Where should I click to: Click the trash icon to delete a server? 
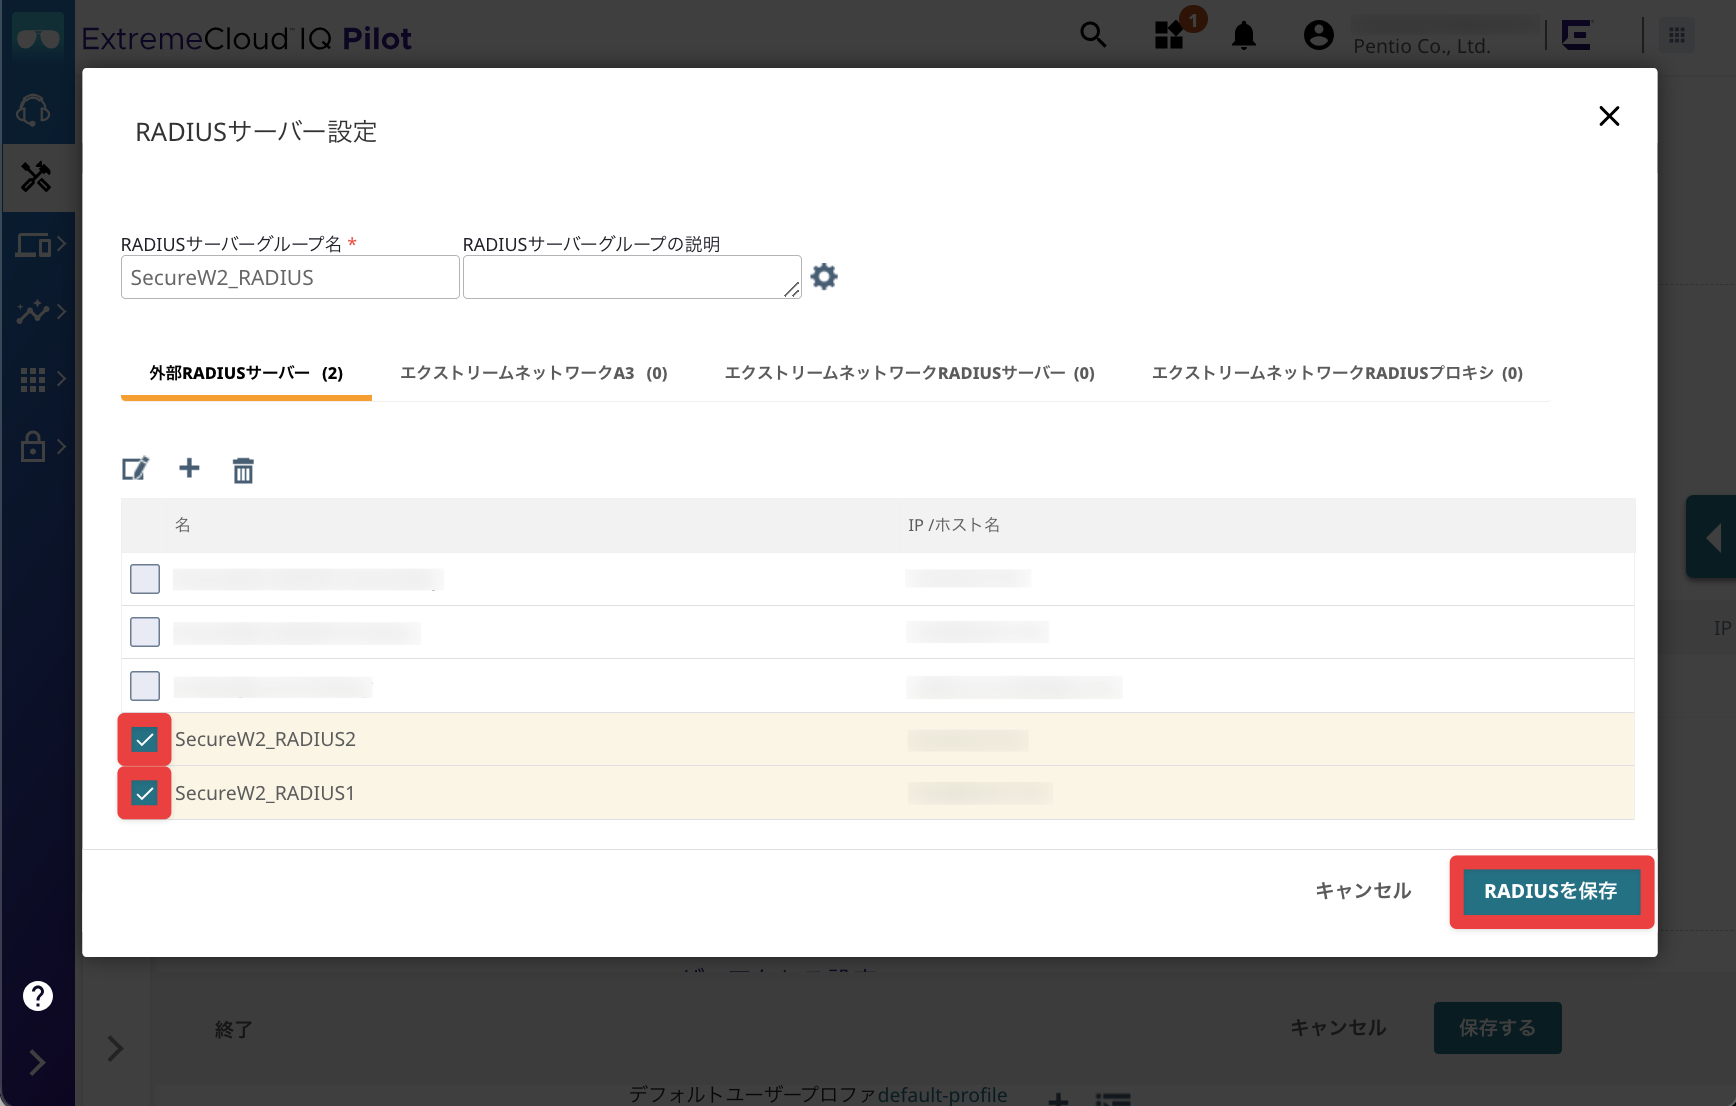[243, 470]
